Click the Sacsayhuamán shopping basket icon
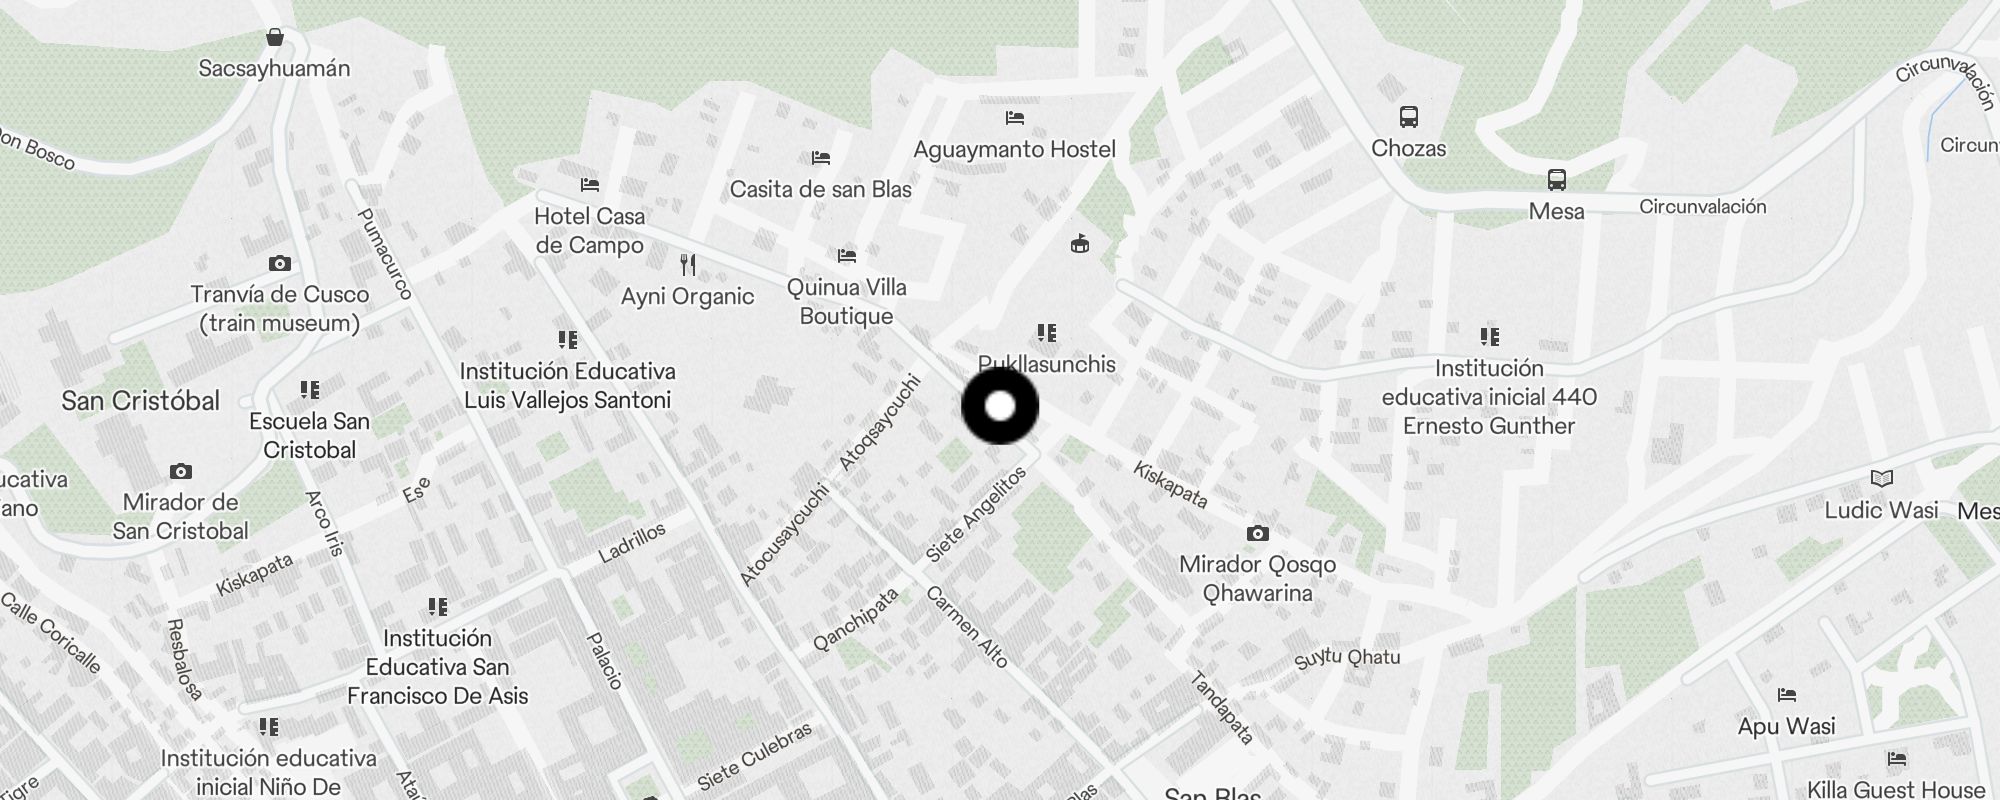The width and height of the screenshot is (2000, 800). click(275, 38)
